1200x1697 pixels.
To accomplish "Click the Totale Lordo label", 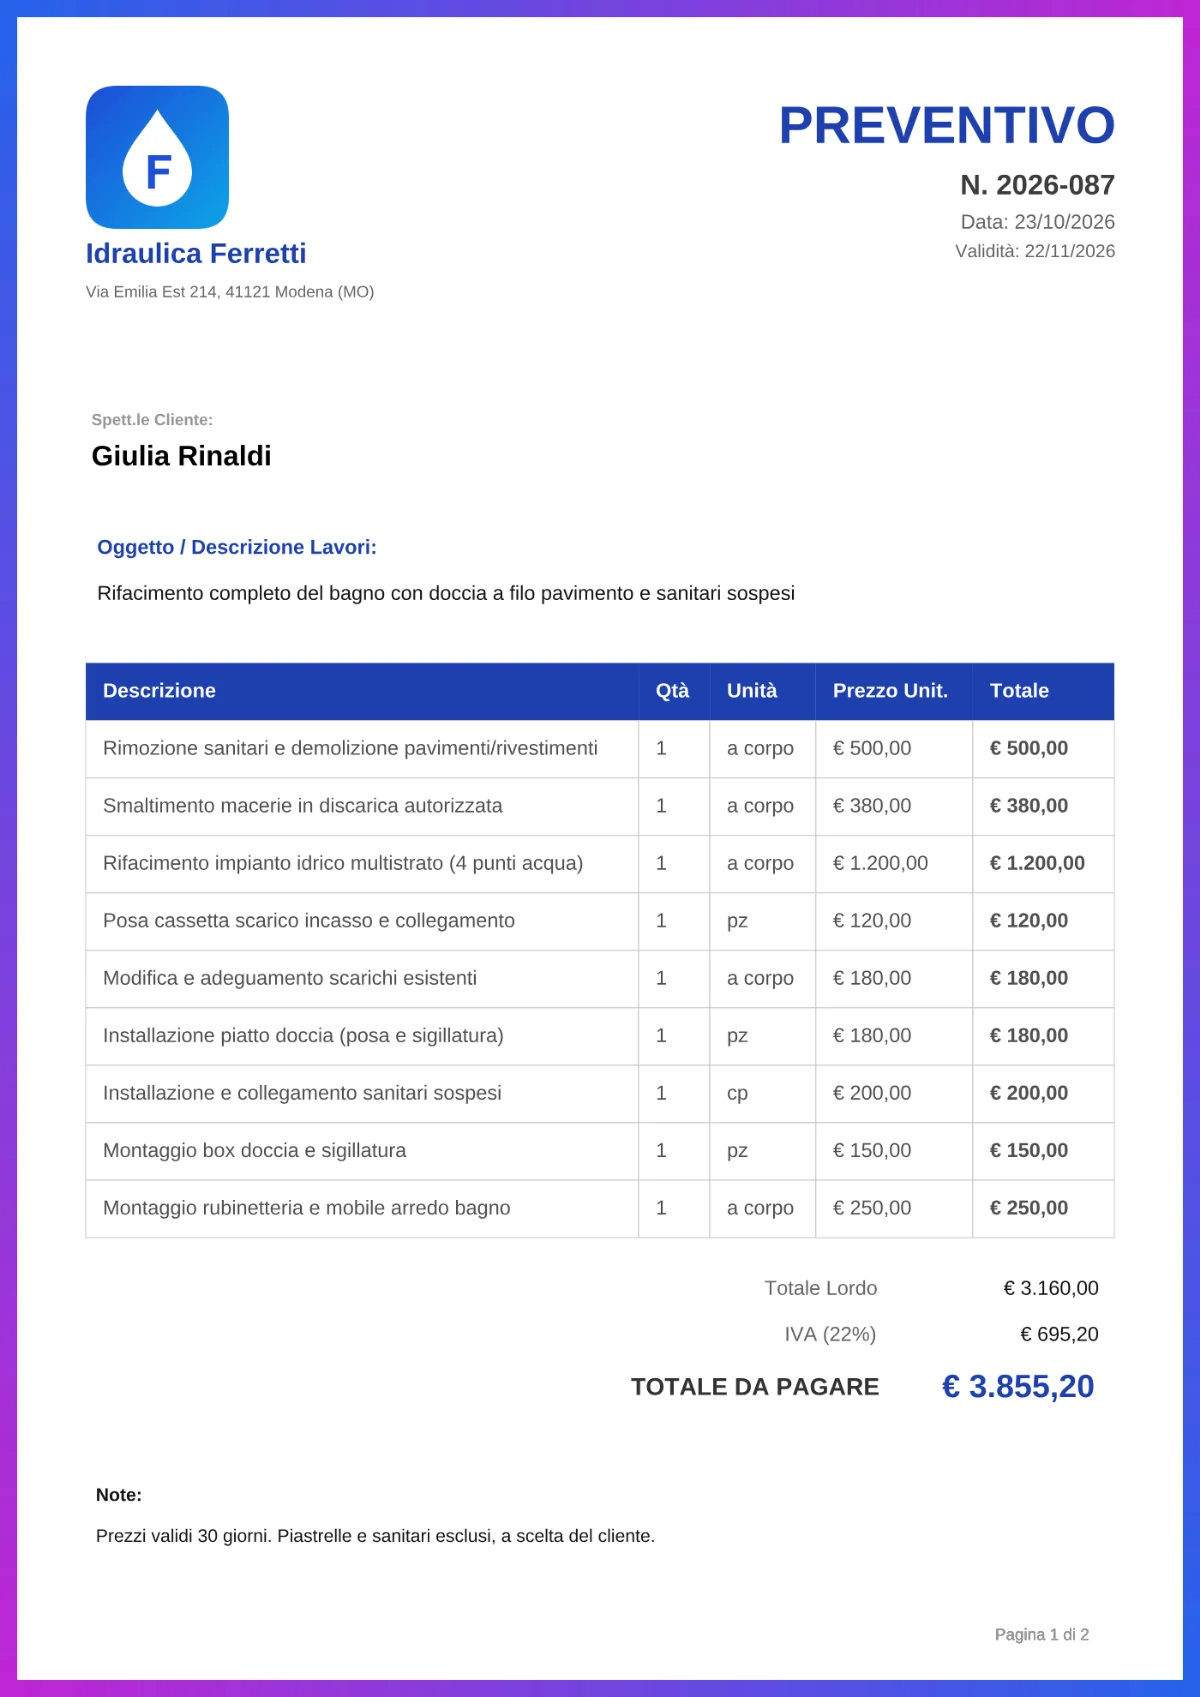I will (x=821, y=1288).
